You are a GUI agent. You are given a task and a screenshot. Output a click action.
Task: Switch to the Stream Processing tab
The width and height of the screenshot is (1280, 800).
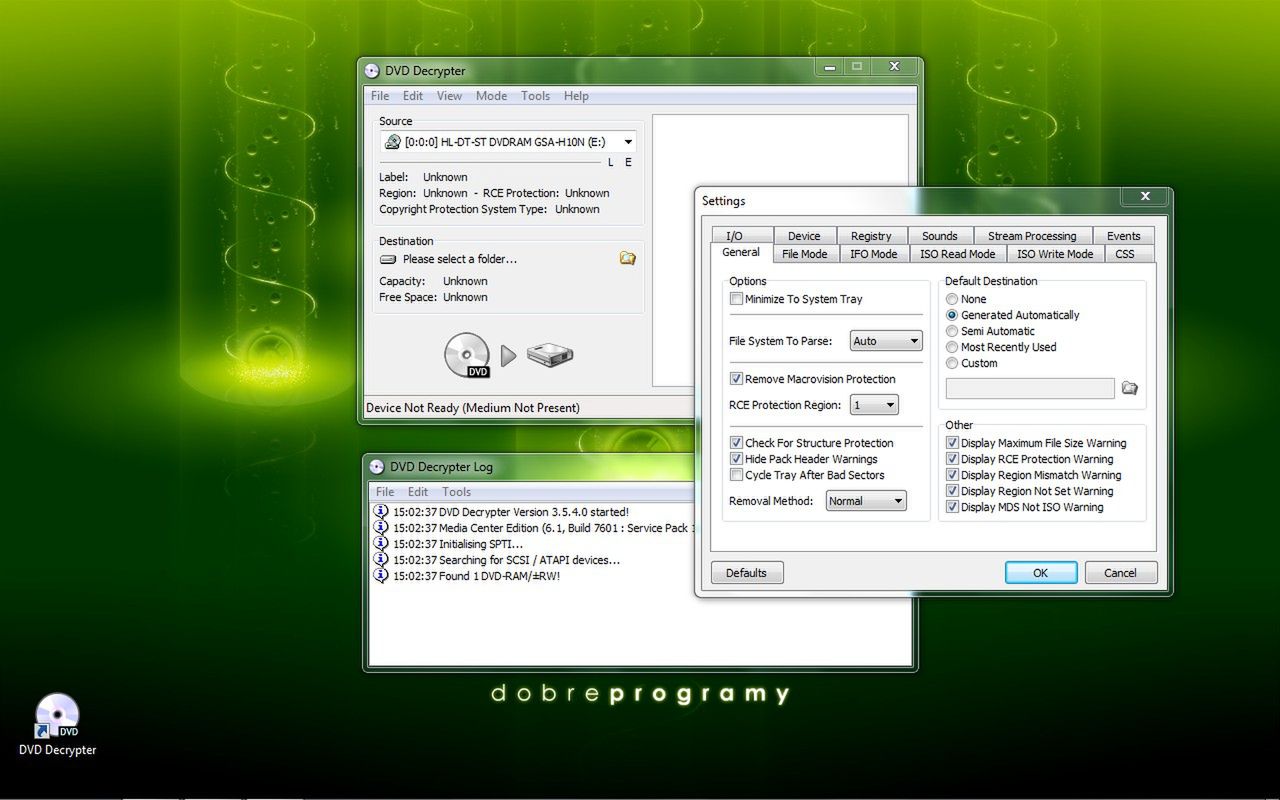(1032, 236)
